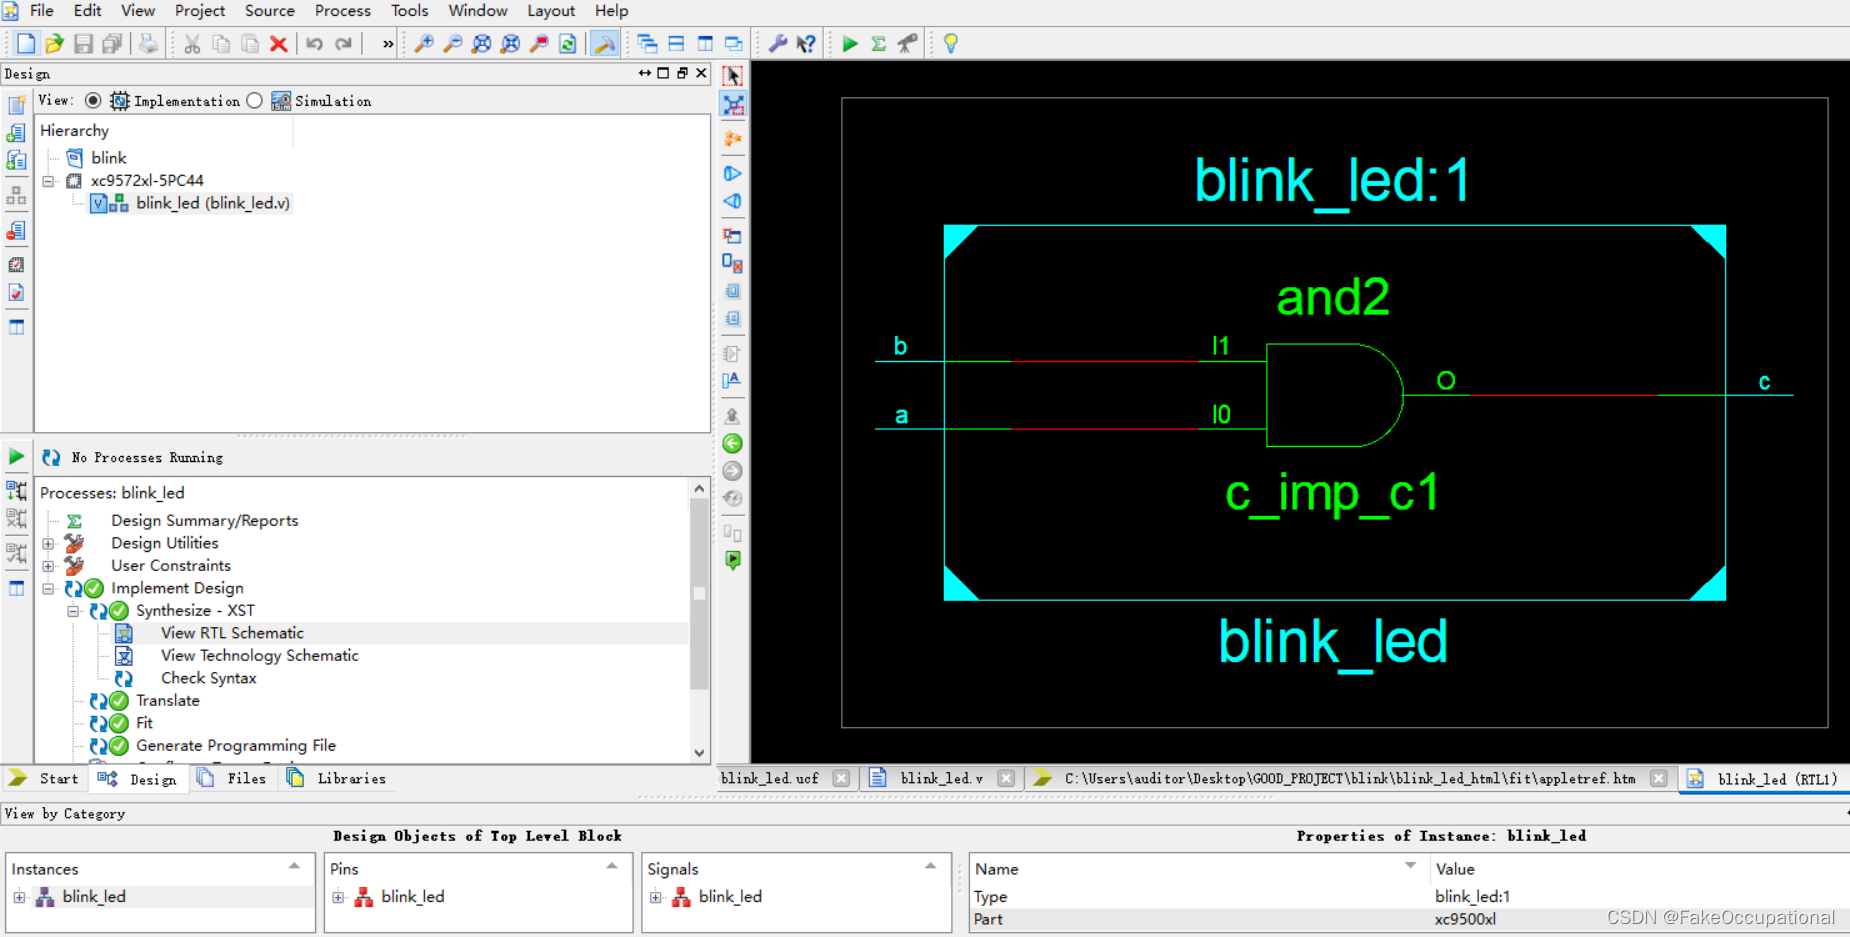Screen dimensions: 1850x937
Task: Select blink_led (blink_led.v) in hierarchy
Action: tap(212, 203)
